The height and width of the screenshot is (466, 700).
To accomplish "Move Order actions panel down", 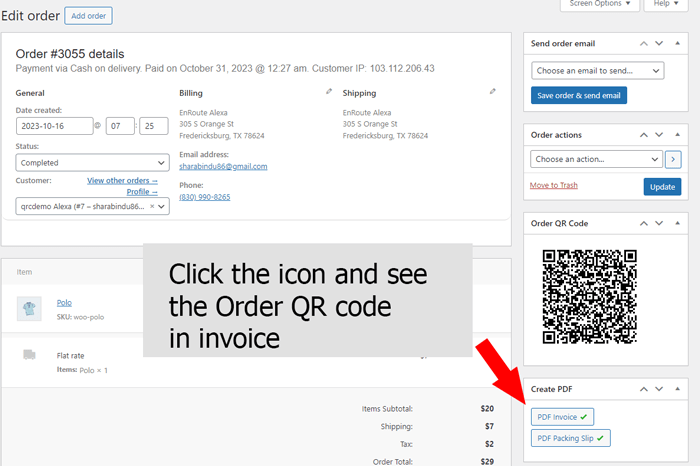I will pyautogui.click(x=659, y=135).
